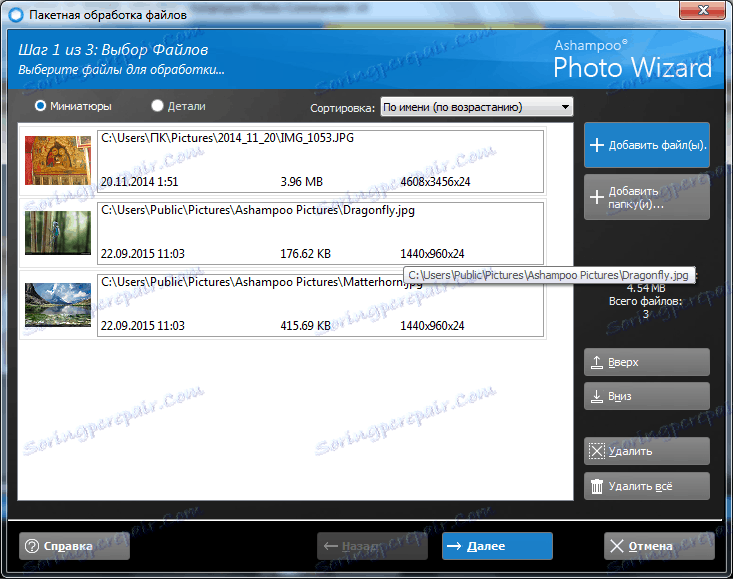Click the Dragonfly.jpg file path in list
This screenshot has width=733, height=579.
click(258, 210)
